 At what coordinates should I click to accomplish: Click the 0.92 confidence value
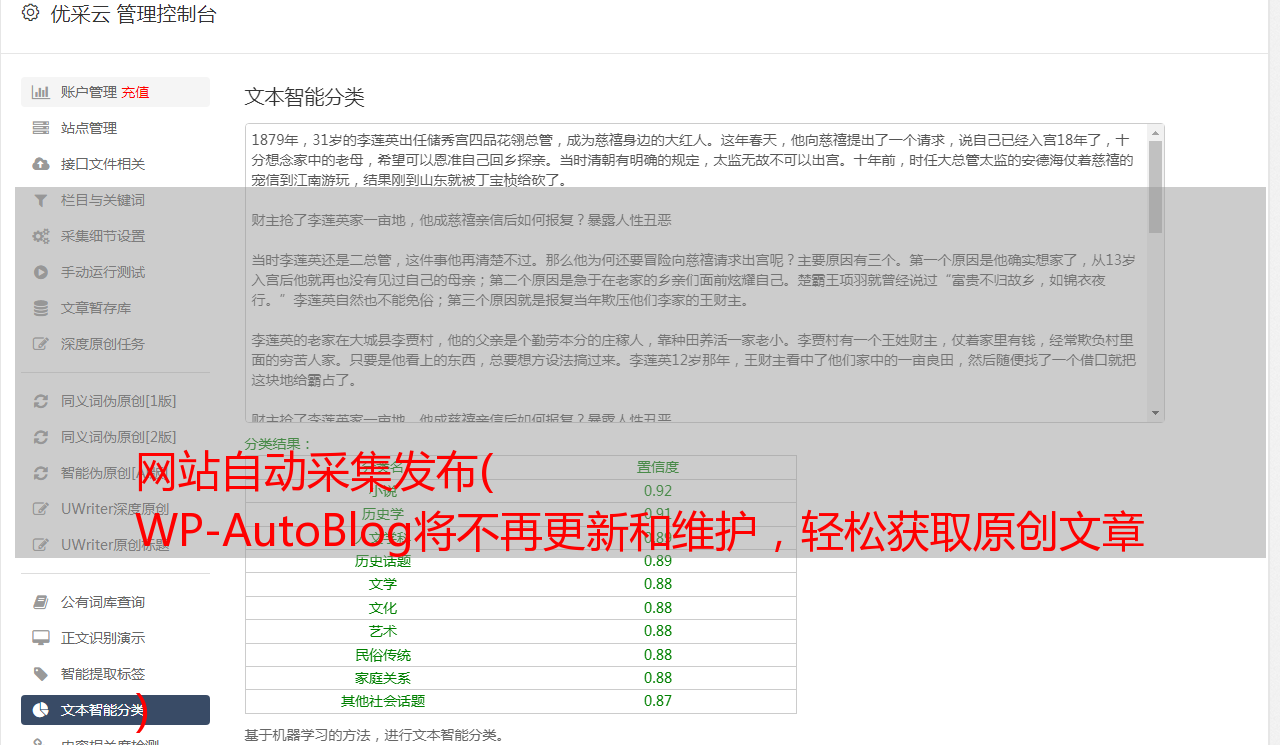pyautogui.click(x=658, y=491)
